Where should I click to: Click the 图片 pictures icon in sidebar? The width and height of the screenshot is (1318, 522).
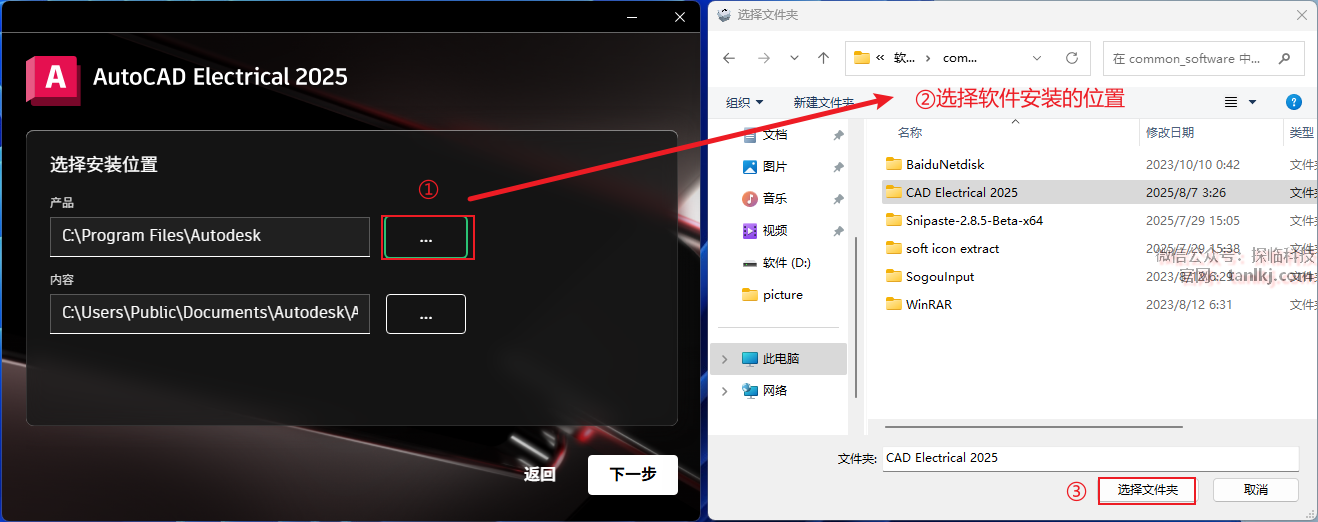[750, 166]
